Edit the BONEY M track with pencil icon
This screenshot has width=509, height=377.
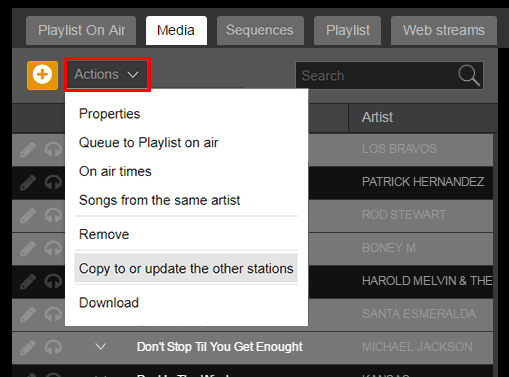tap(28, 249)
